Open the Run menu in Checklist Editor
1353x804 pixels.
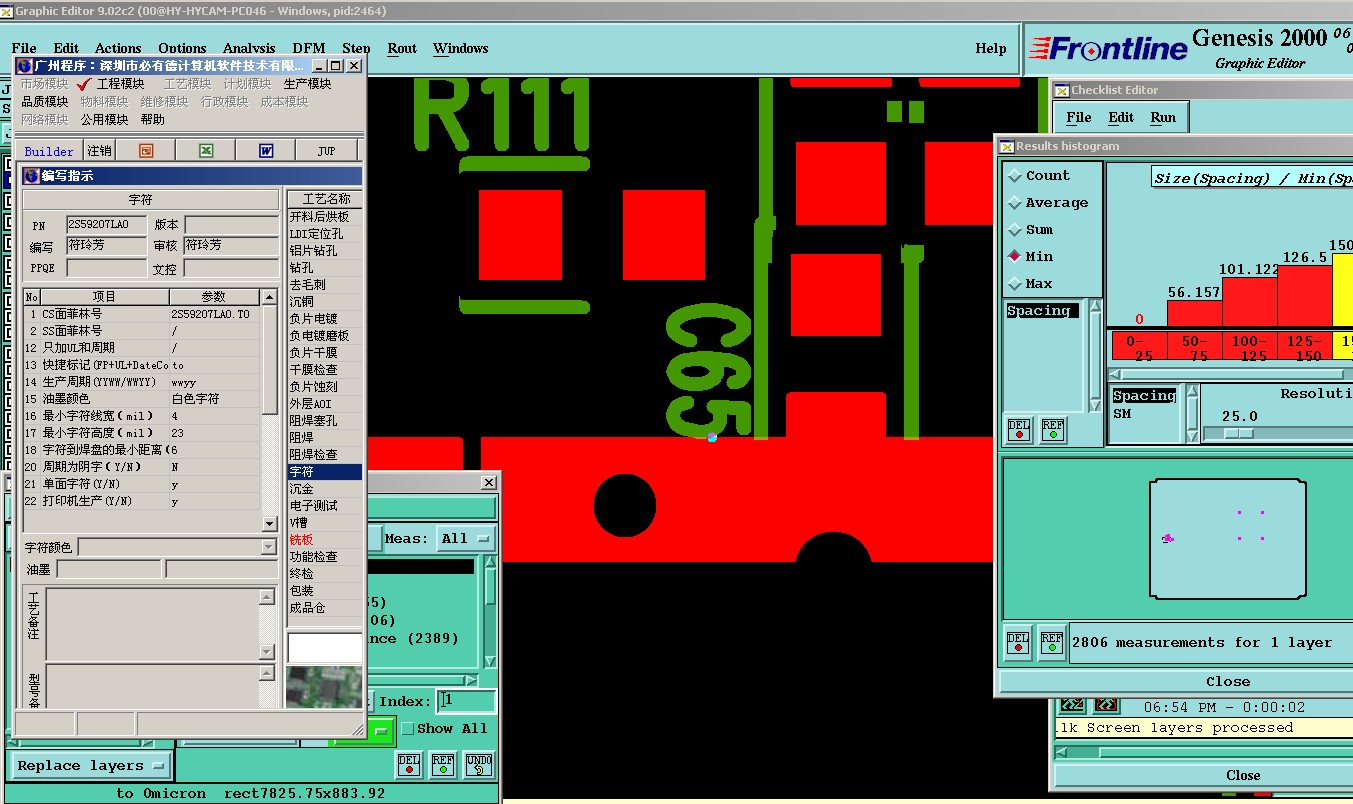[1163, 117]
